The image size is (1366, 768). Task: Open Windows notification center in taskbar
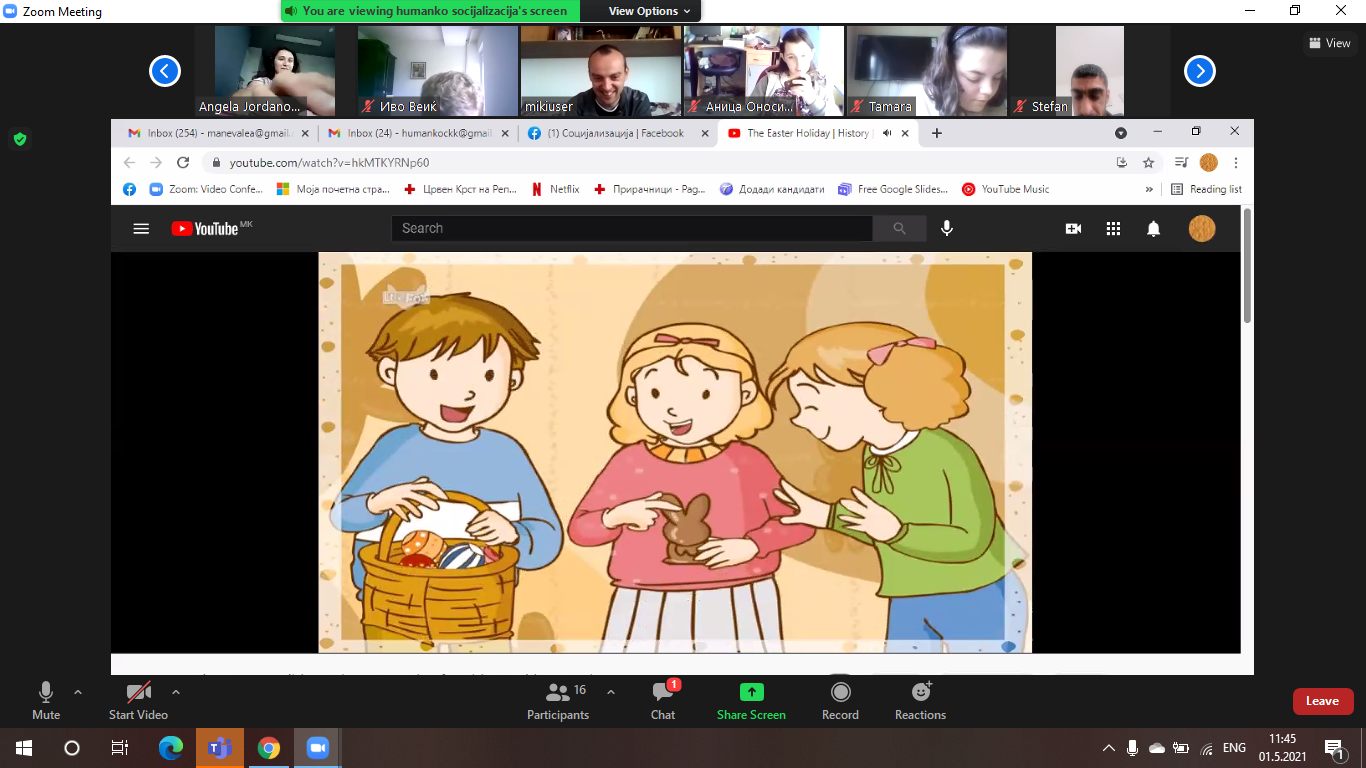pyautogui.click(x=1333, y=748)
